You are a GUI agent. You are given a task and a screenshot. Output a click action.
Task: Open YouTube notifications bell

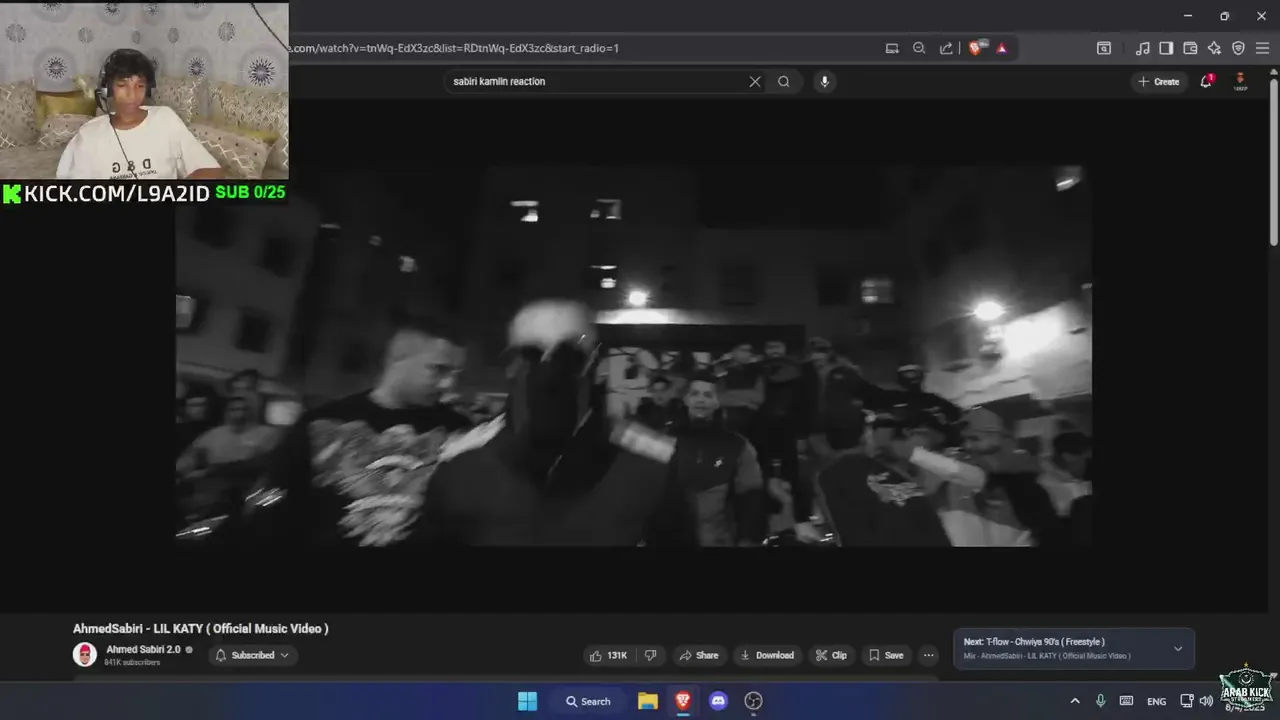coord(1206,81)
